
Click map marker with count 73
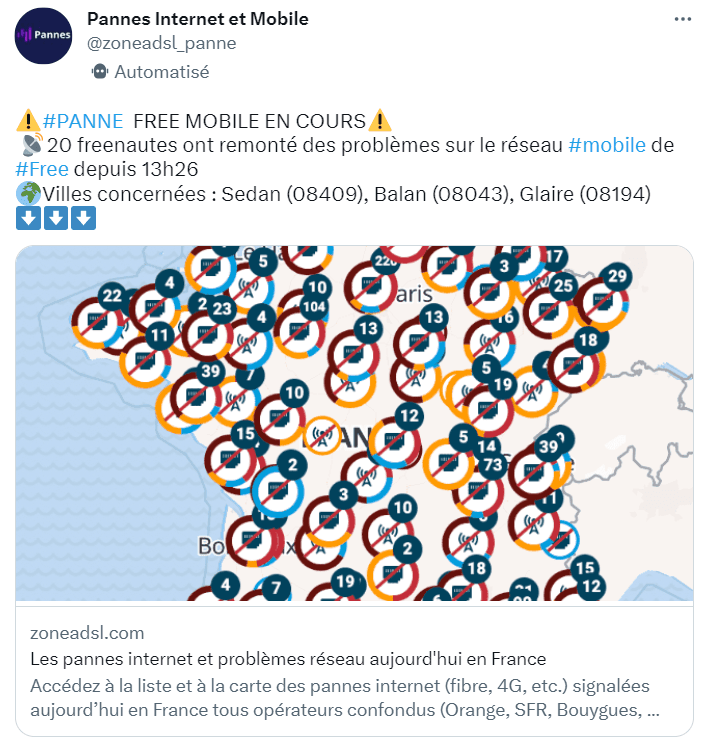click(x=491, y=464)
